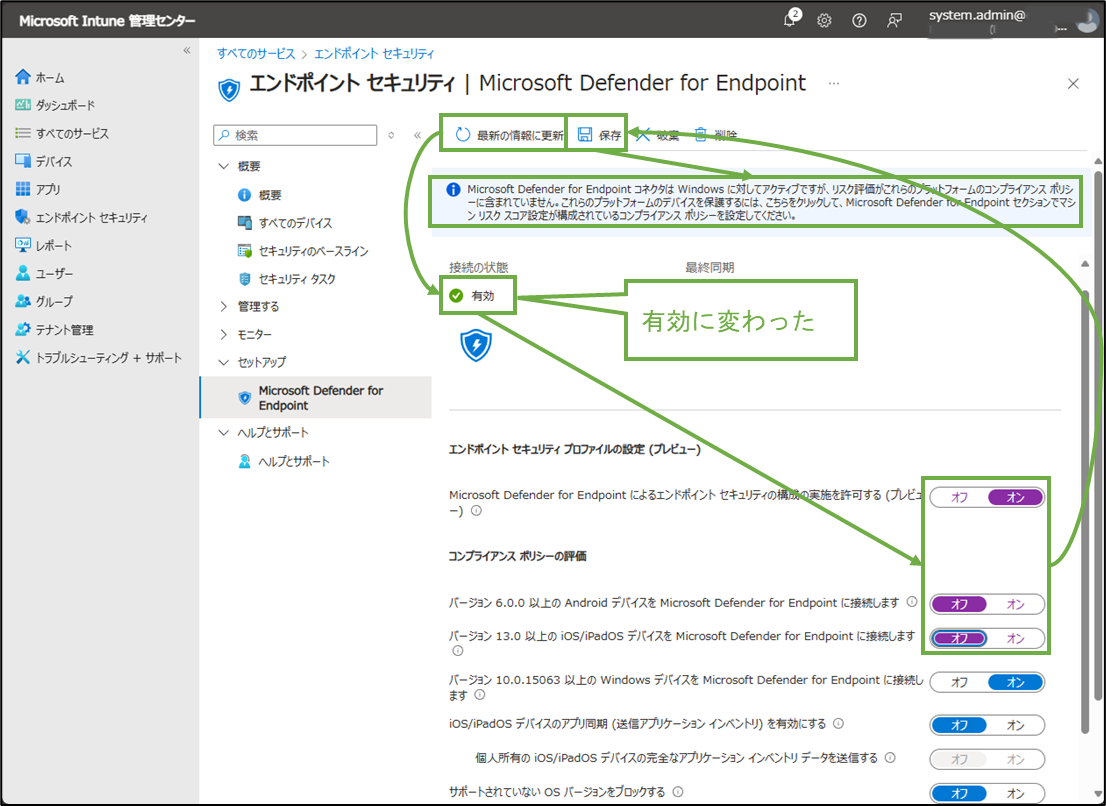Screen dimensions: 1106x806
Task: Open the notifications bell icon
Action: pyautogui.click(x=790, y=19)
